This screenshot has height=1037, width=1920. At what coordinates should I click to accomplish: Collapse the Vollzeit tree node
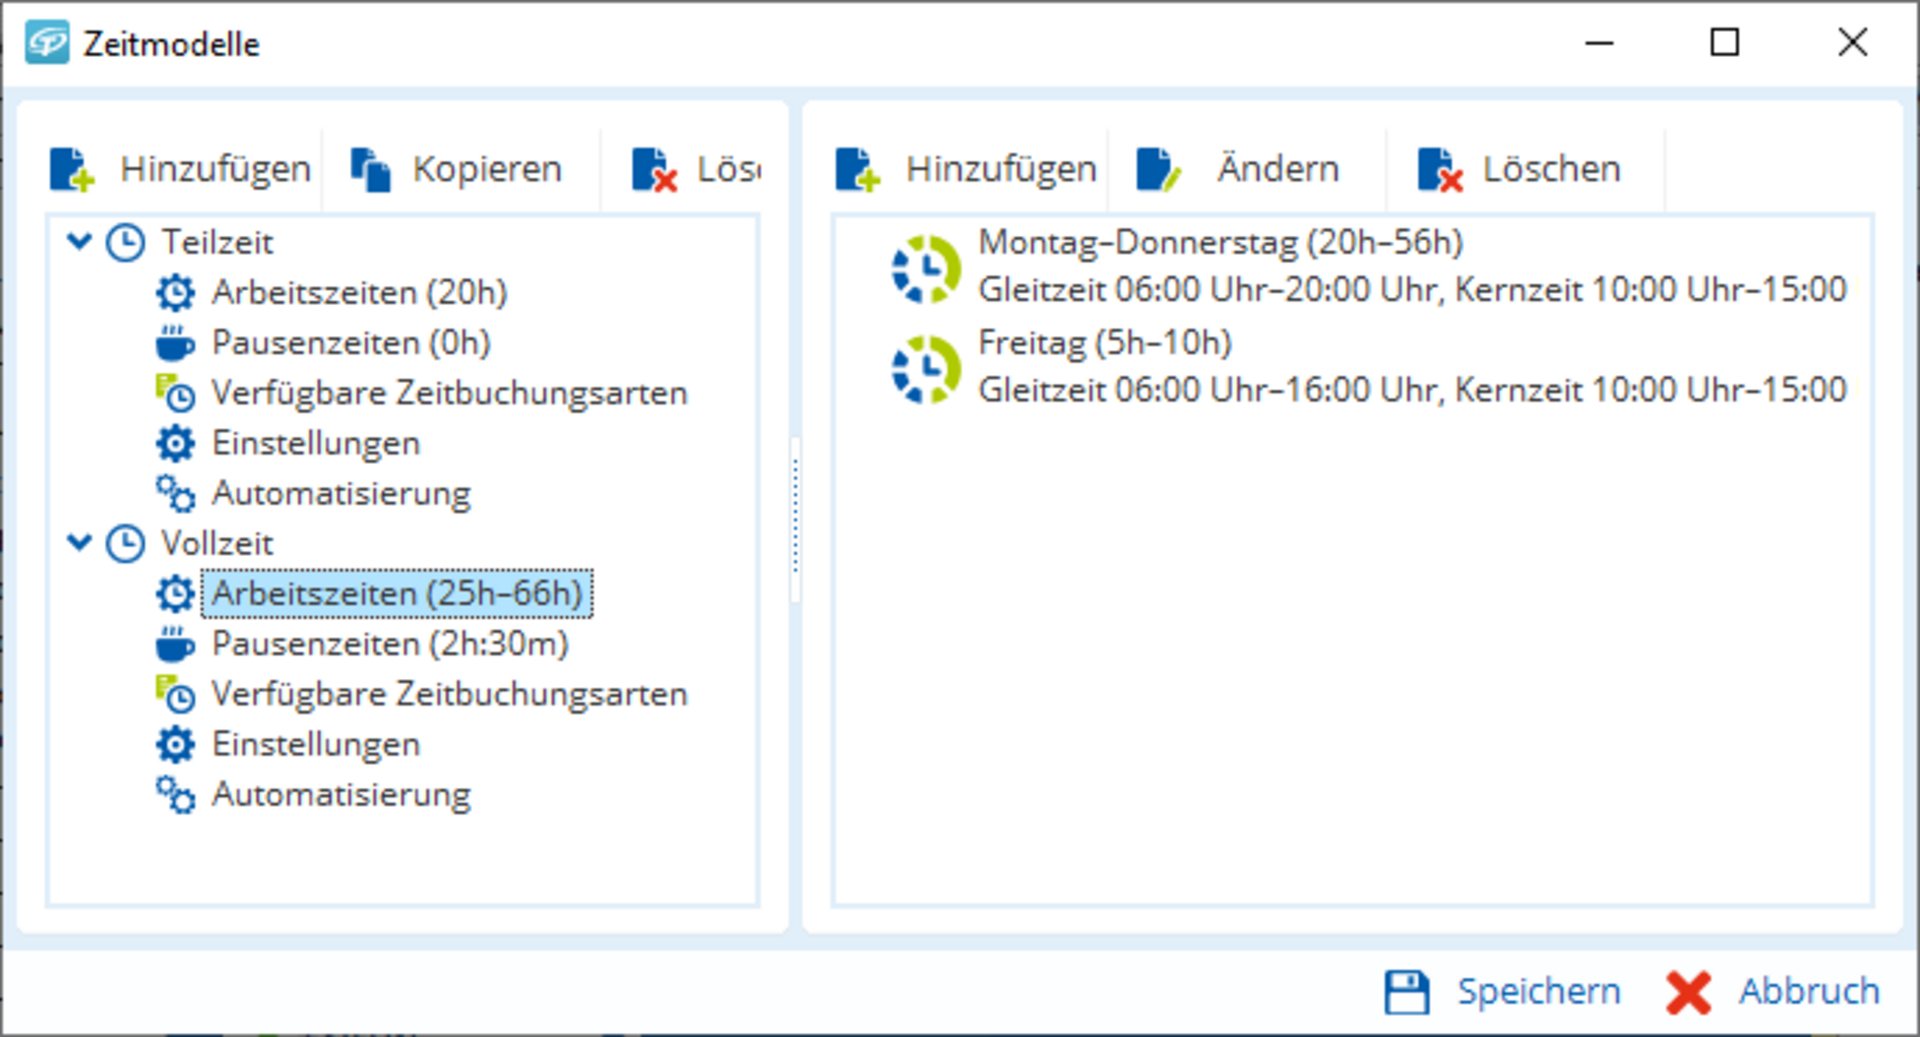point(79,542)
